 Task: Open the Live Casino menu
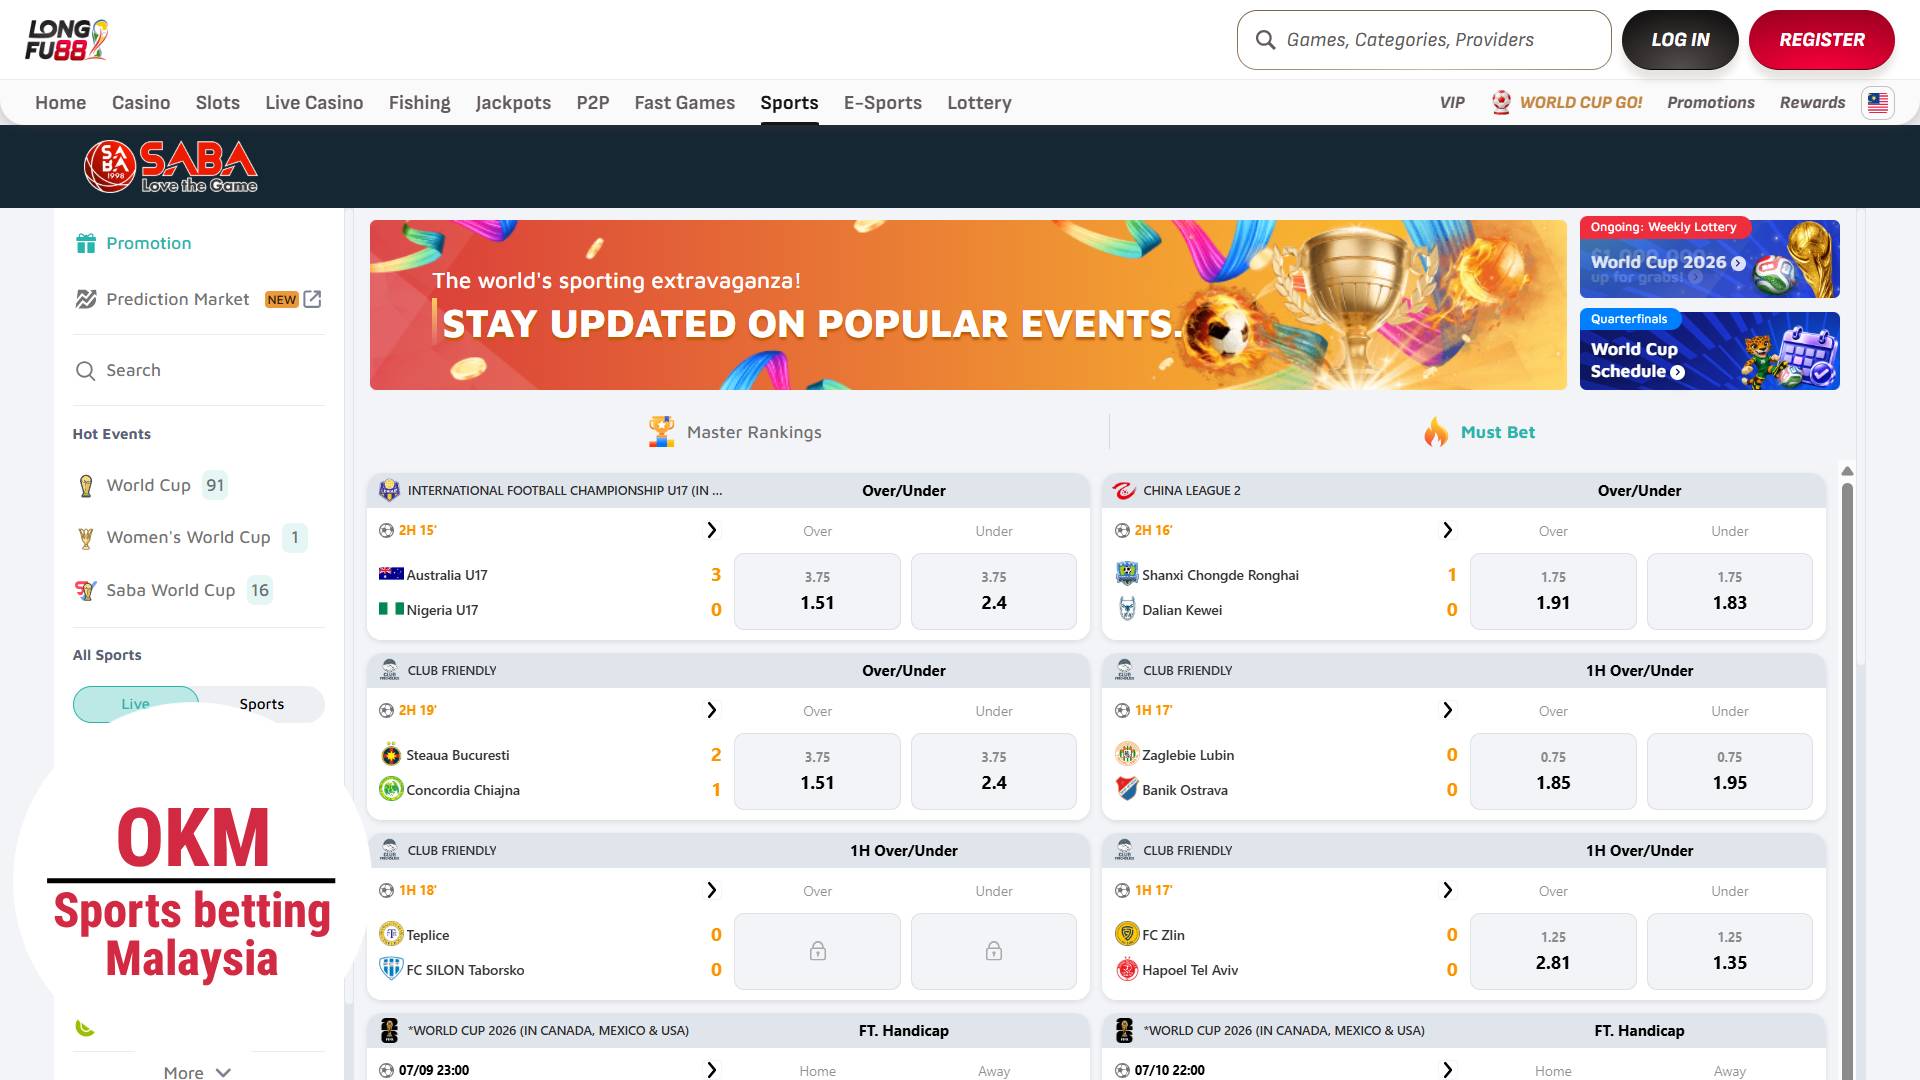[x=314, y=103]
